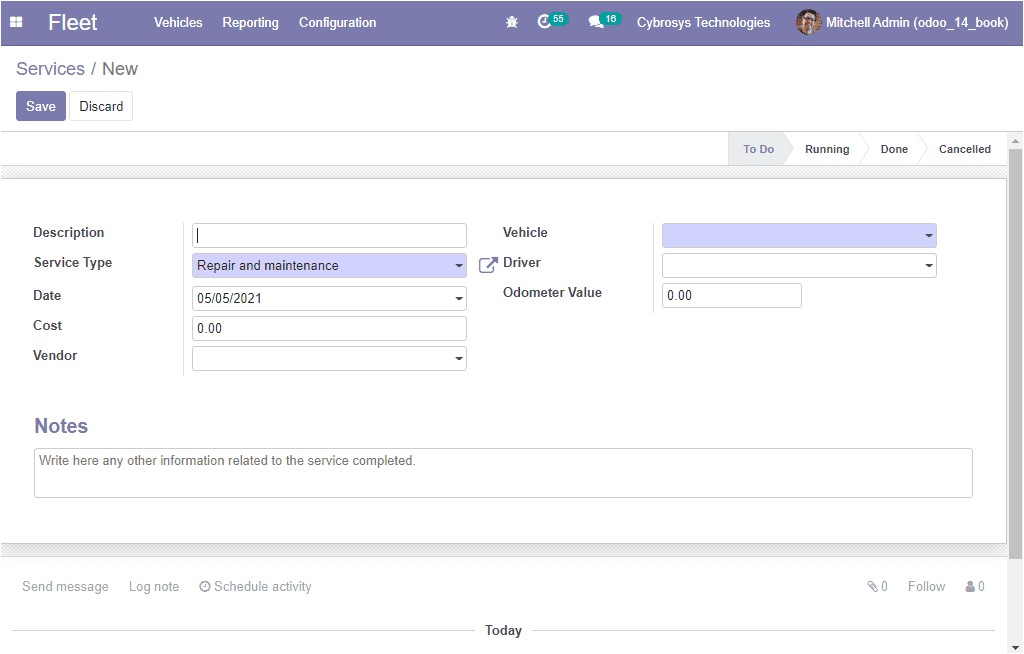Screen dimensions: 1024x654
Task: Click the Notes section heading
Action: pos(61,426)
